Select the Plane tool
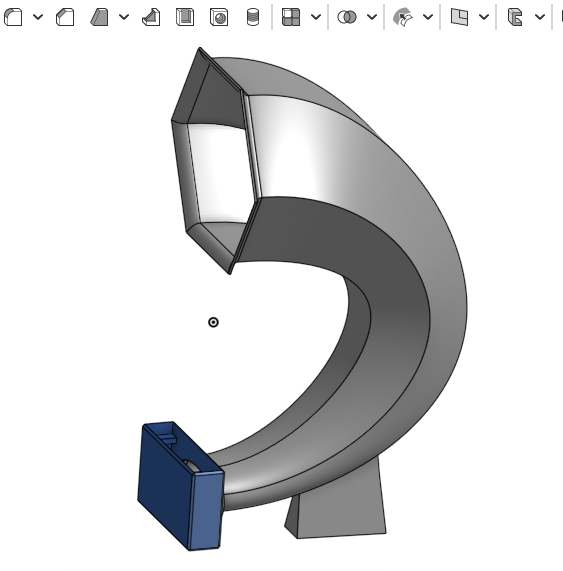The width and height of the screenshot is (563, 571). (459, 17)
